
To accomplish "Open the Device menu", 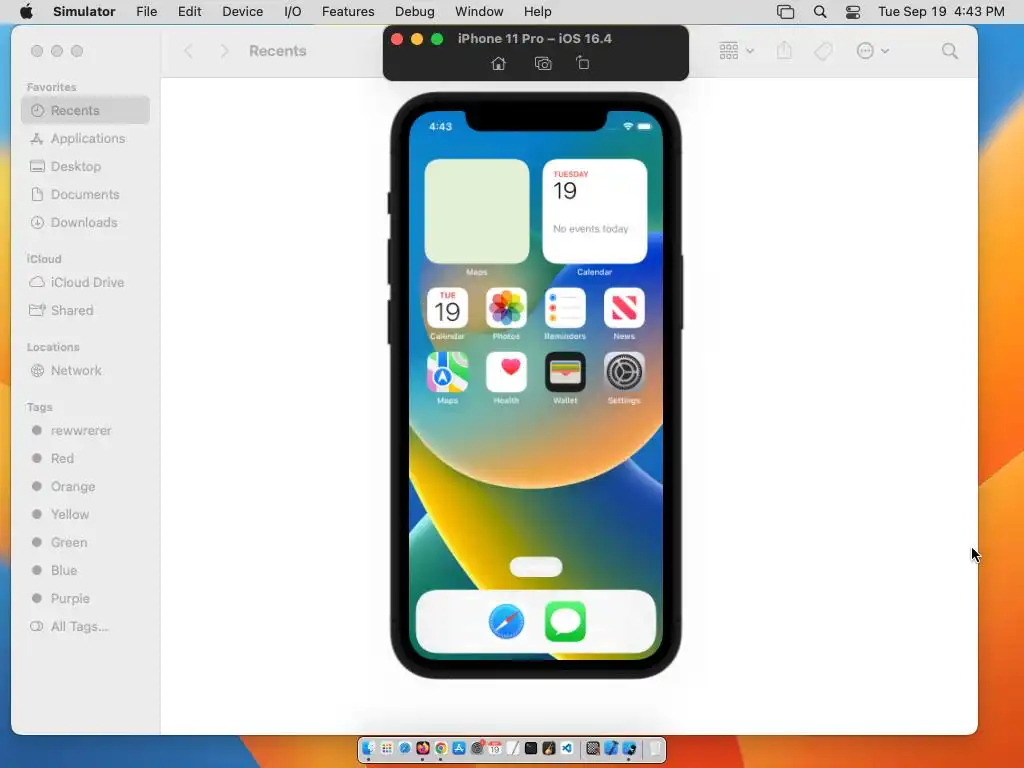I will tap(242, 12).
